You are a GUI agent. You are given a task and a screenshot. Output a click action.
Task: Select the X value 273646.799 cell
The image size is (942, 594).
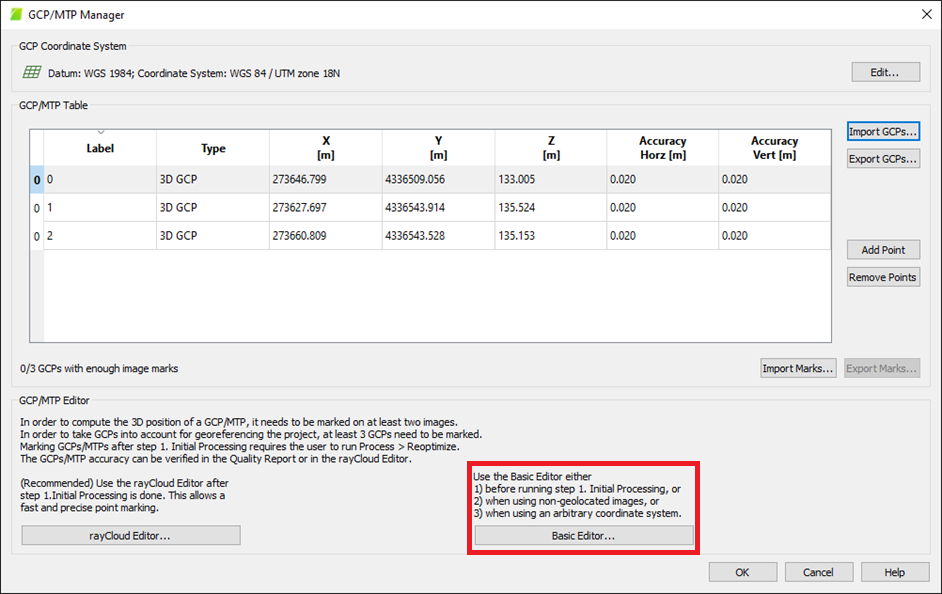325,180
